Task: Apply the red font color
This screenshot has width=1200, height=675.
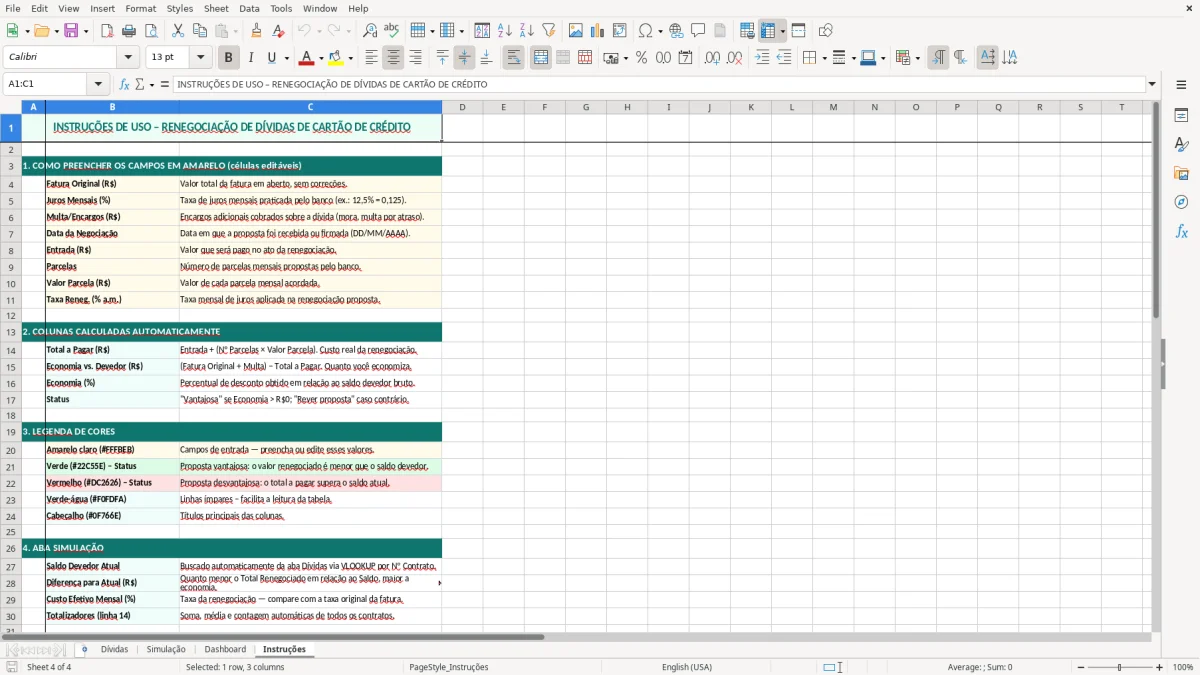Action: (x=307, y=58)
